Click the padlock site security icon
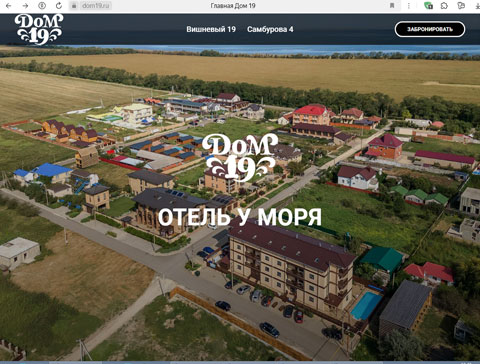 (74, 6)
